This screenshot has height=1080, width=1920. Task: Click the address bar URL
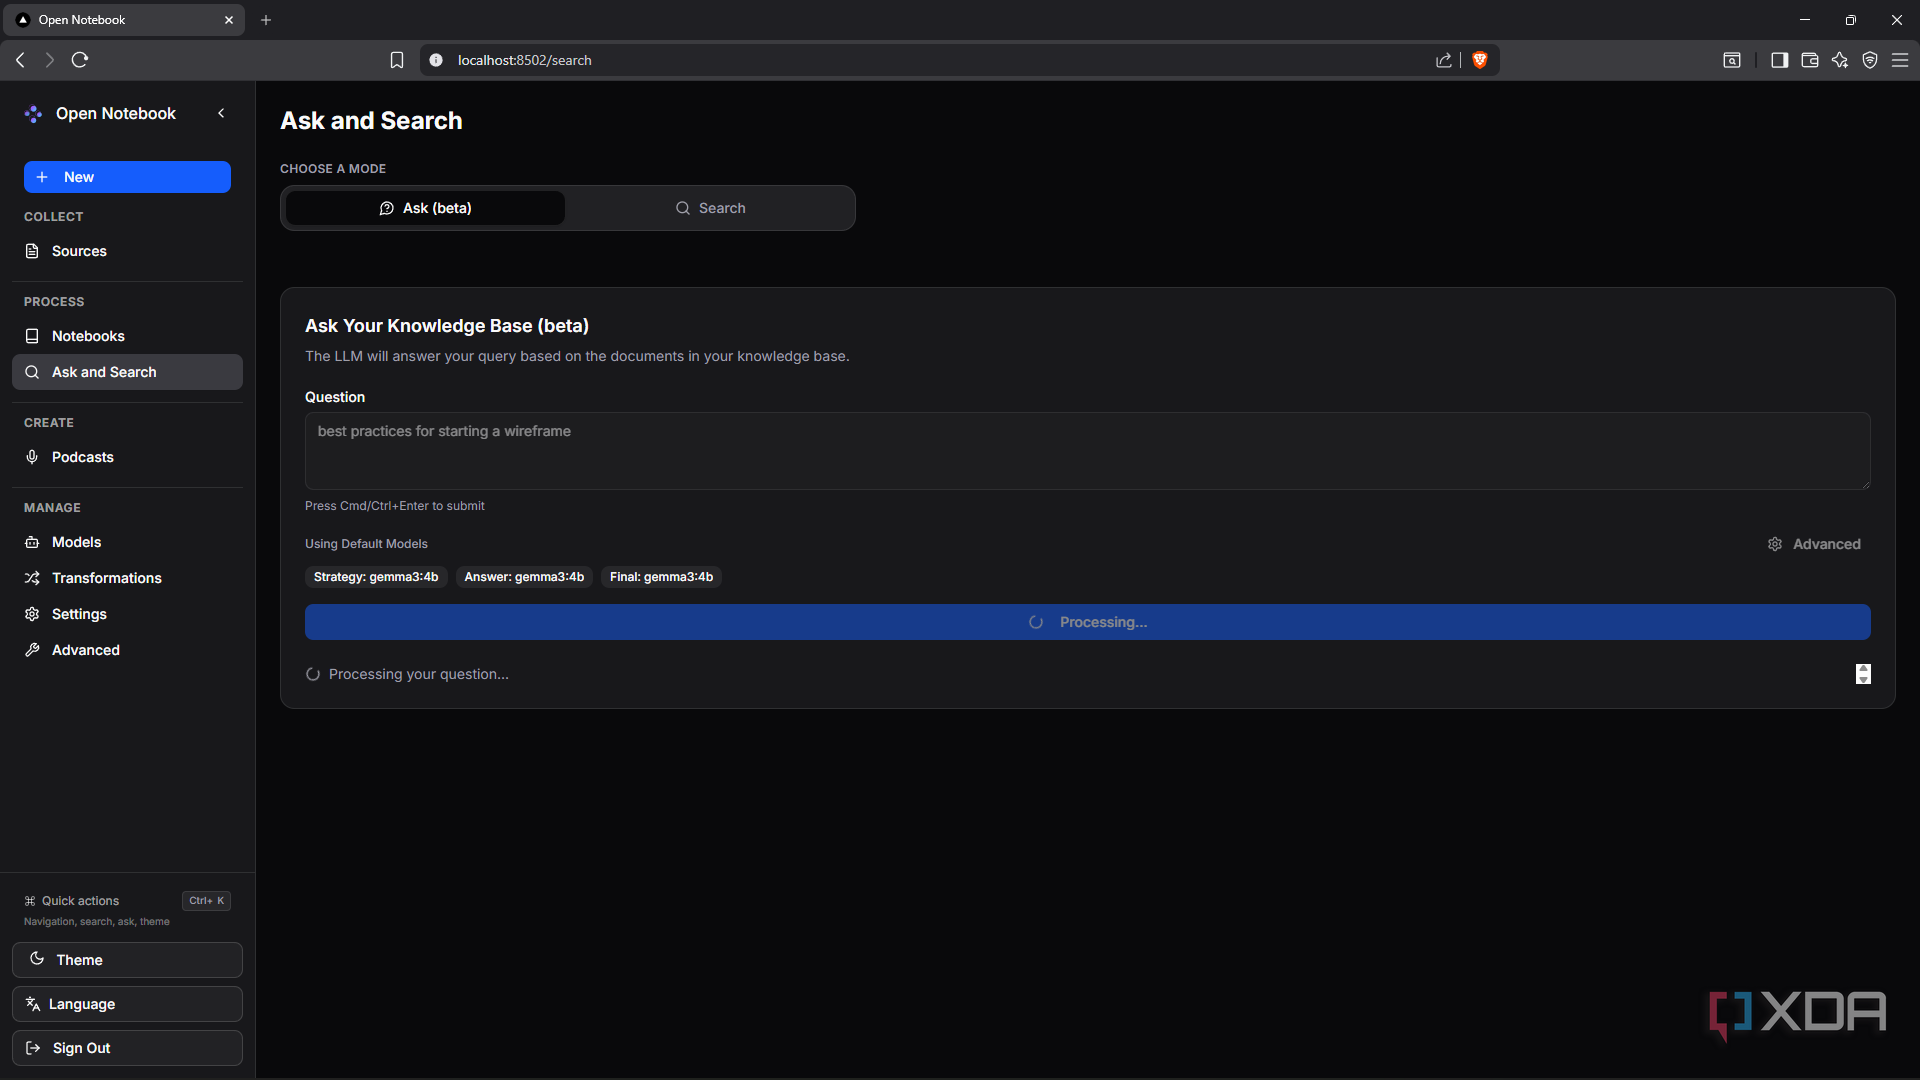point(525,60)
